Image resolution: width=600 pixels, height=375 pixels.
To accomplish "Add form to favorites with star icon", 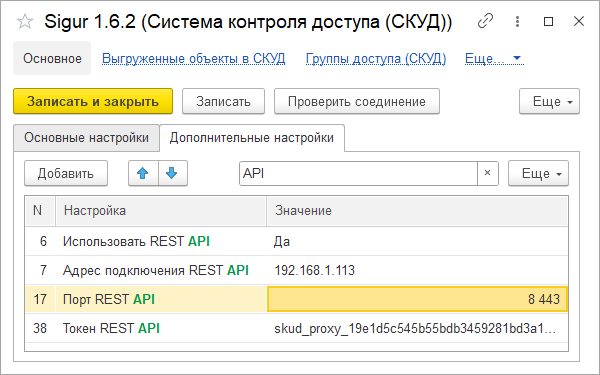I will pos(25,21).
